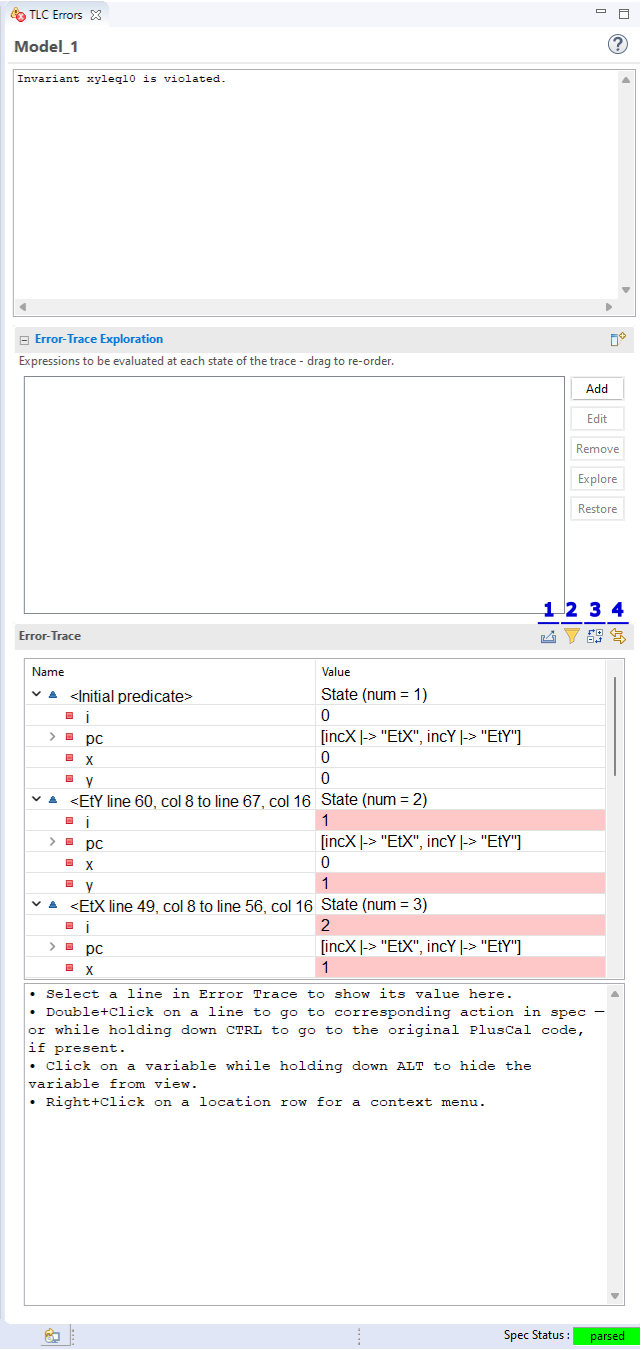Open help via the question mark icon

(x=618, y=45)
